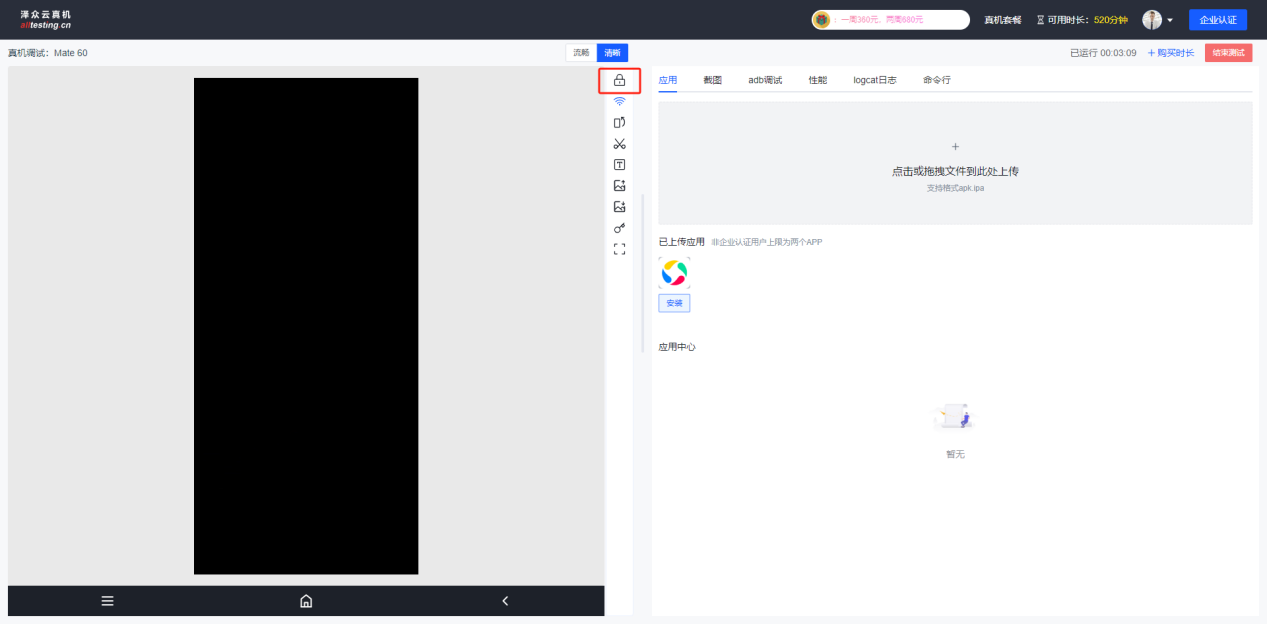
Task: Click the key icon in sidebar
Action: [619, 228]
